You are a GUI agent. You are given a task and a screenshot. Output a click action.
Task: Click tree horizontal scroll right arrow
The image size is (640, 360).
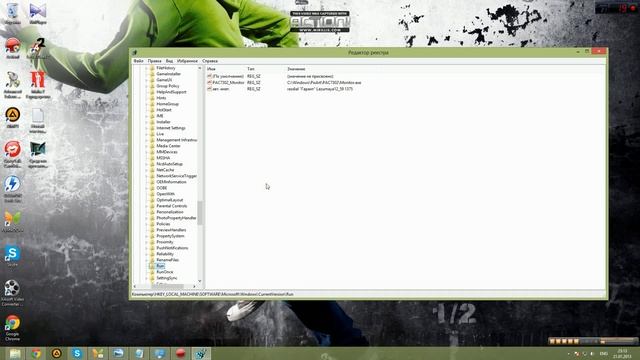coord(194,287)
